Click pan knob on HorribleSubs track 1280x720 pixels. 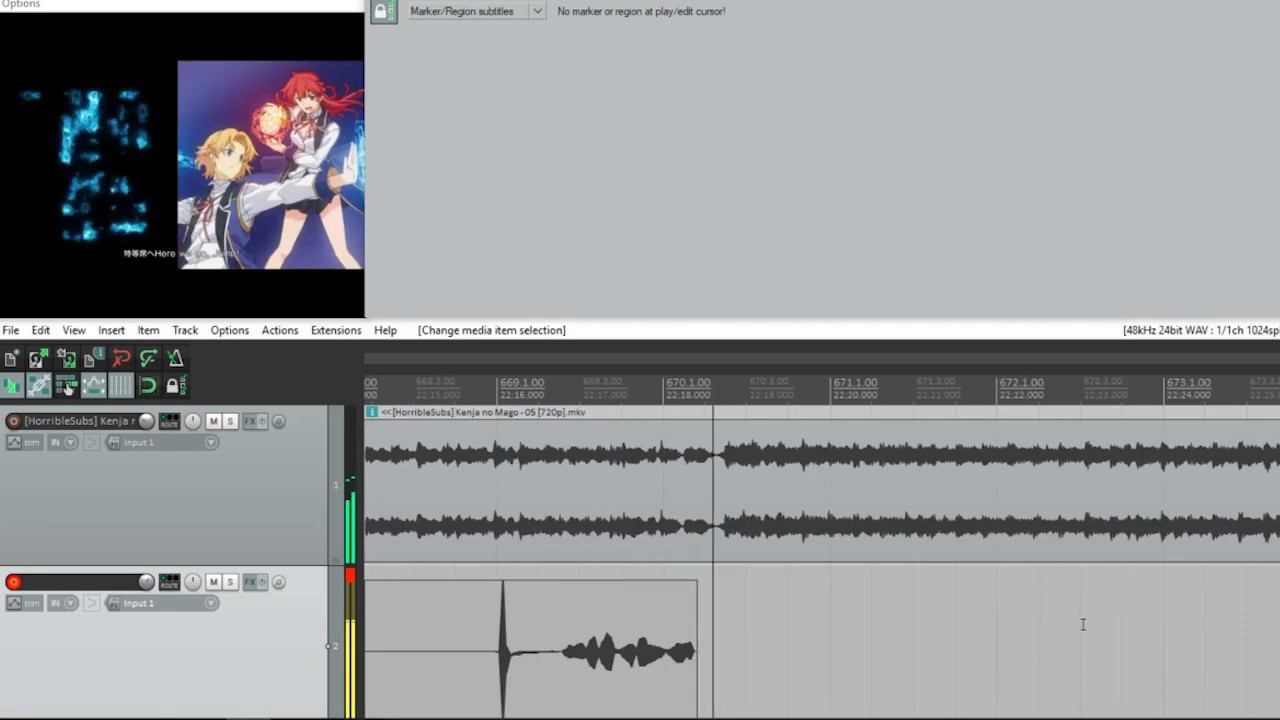pyautogui.click(x=192, y=421)
